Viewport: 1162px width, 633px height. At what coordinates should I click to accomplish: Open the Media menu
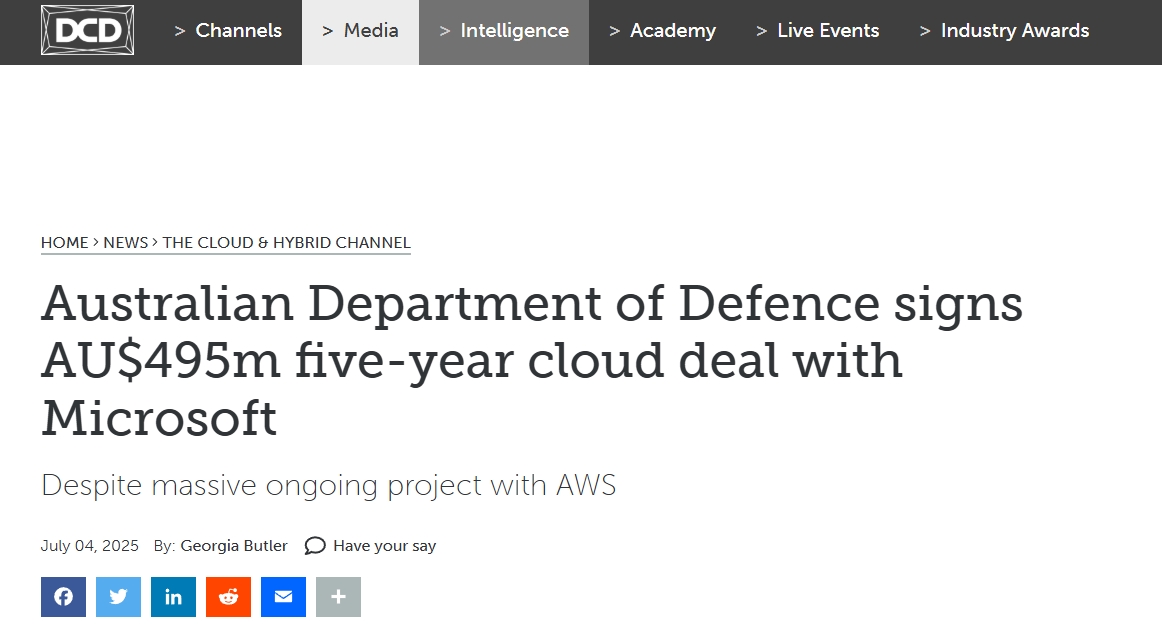pos(360,30)
